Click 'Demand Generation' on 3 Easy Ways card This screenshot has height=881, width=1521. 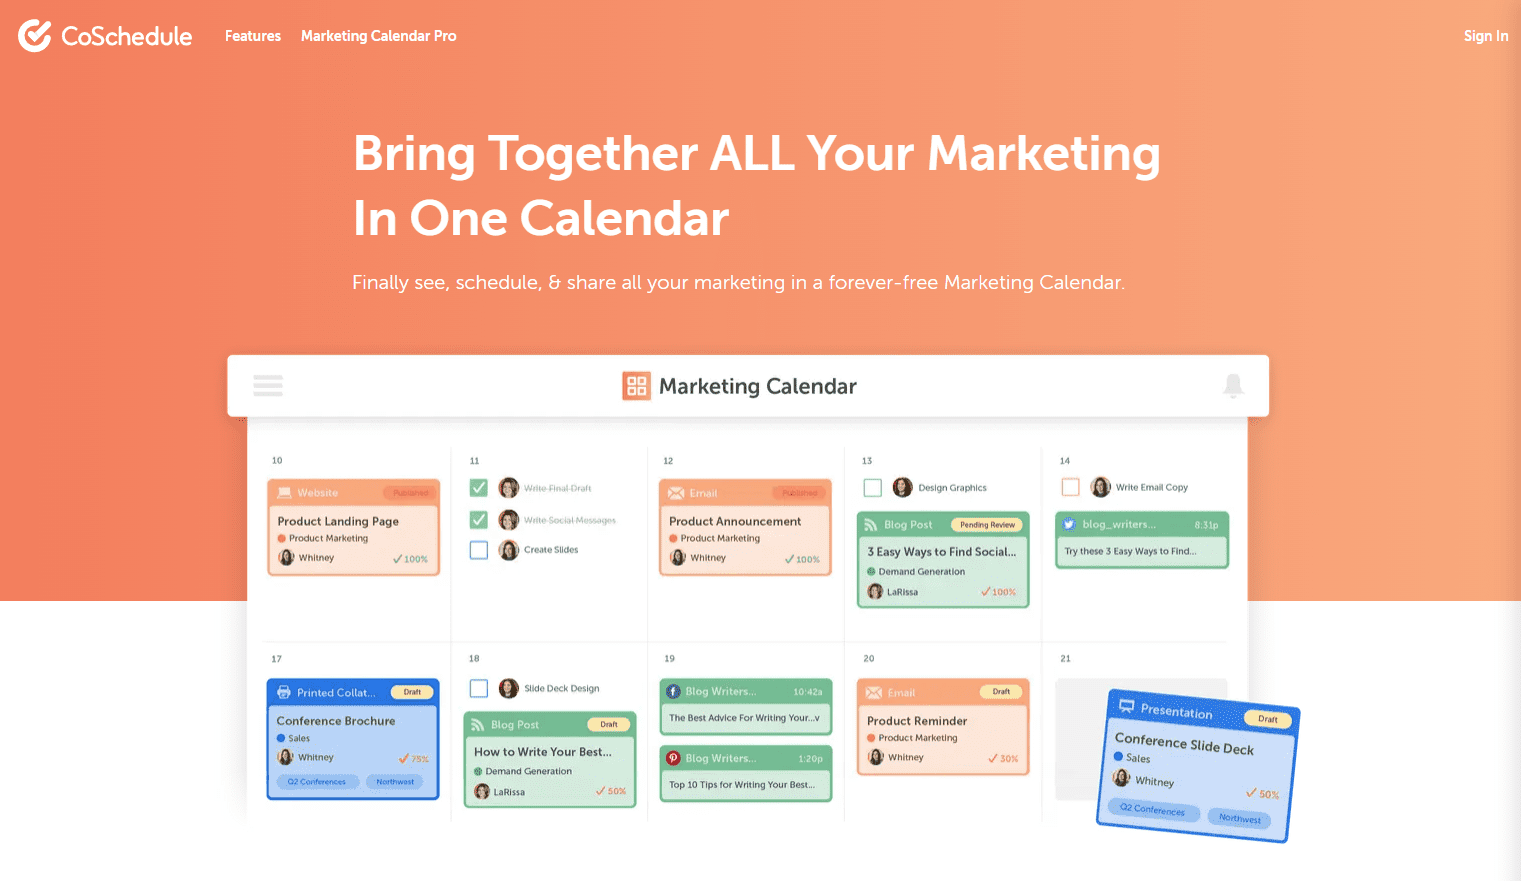click(x=922, y=572)
